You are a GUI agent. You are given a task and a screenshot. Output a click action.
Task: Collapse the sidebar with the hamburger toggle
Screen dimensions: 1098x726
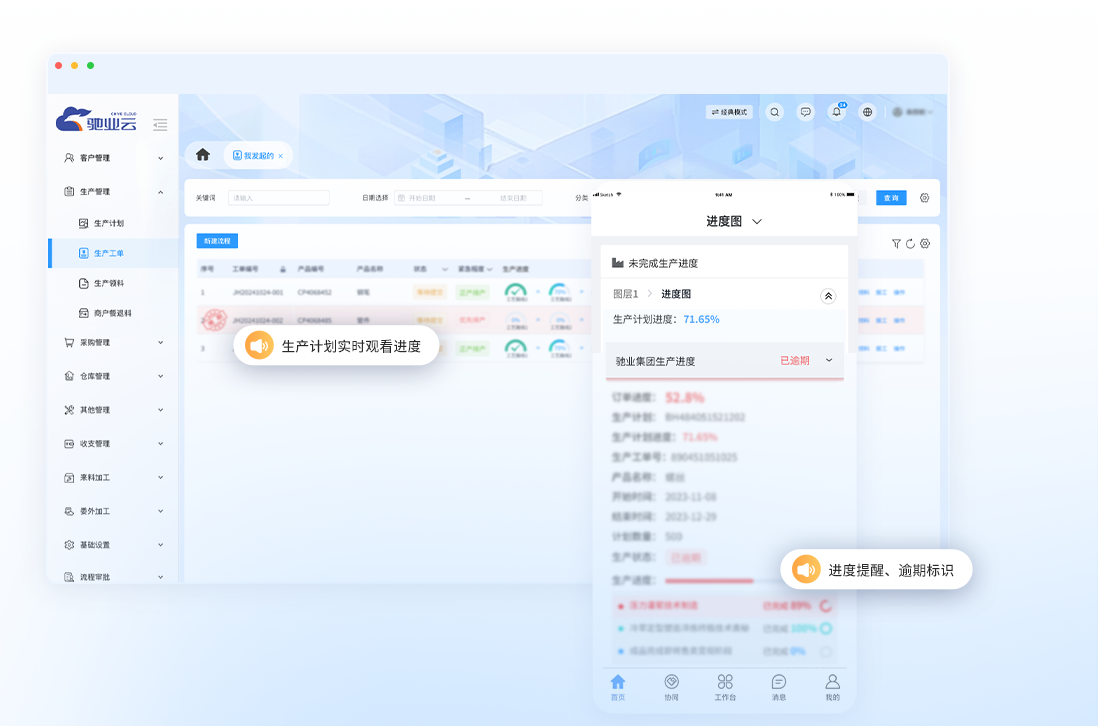(160, 125)
